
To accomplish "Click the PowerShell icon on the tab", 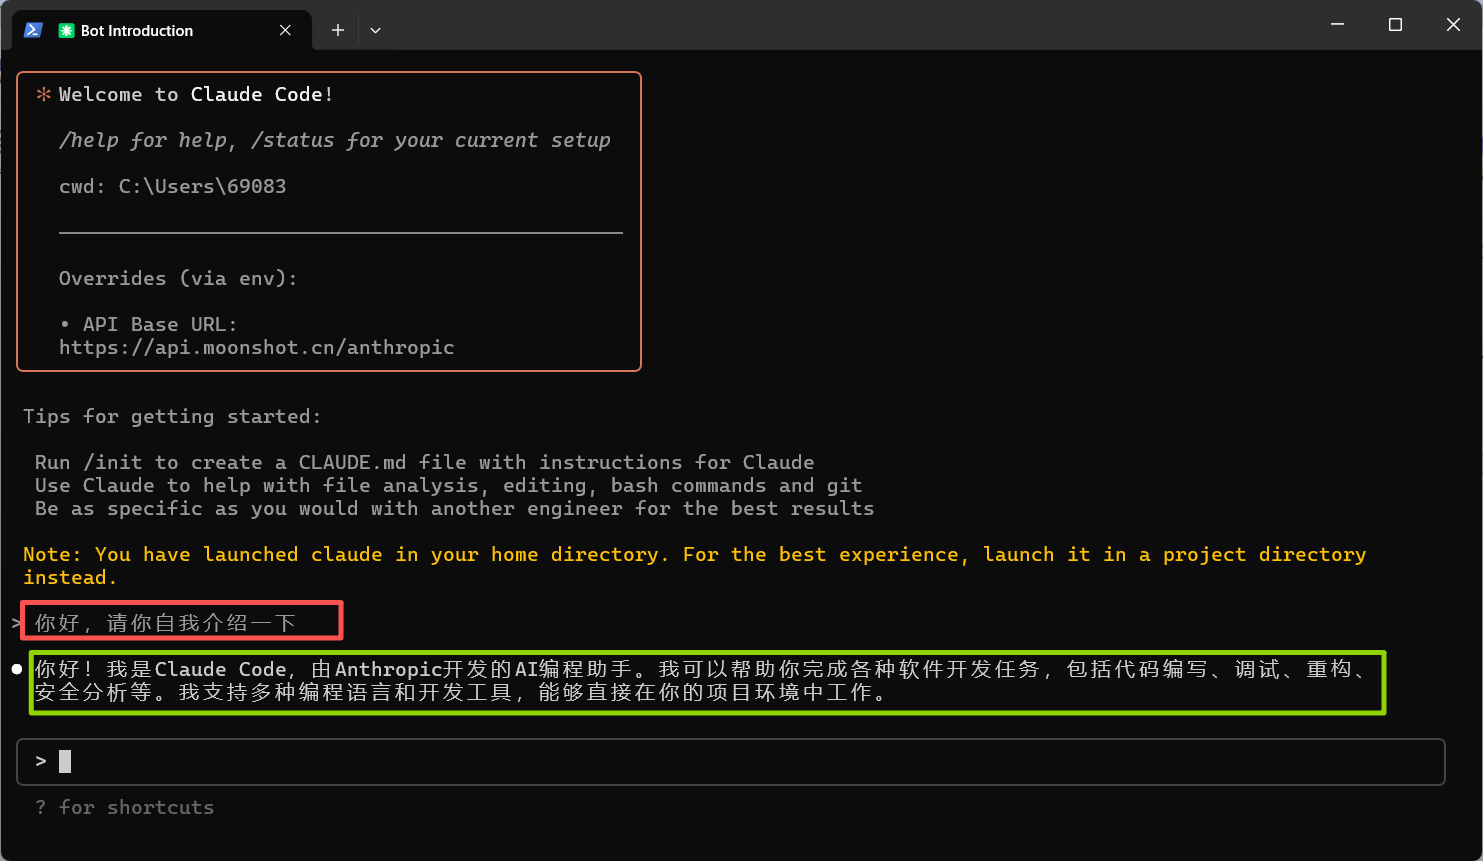I will coord(33,30).
